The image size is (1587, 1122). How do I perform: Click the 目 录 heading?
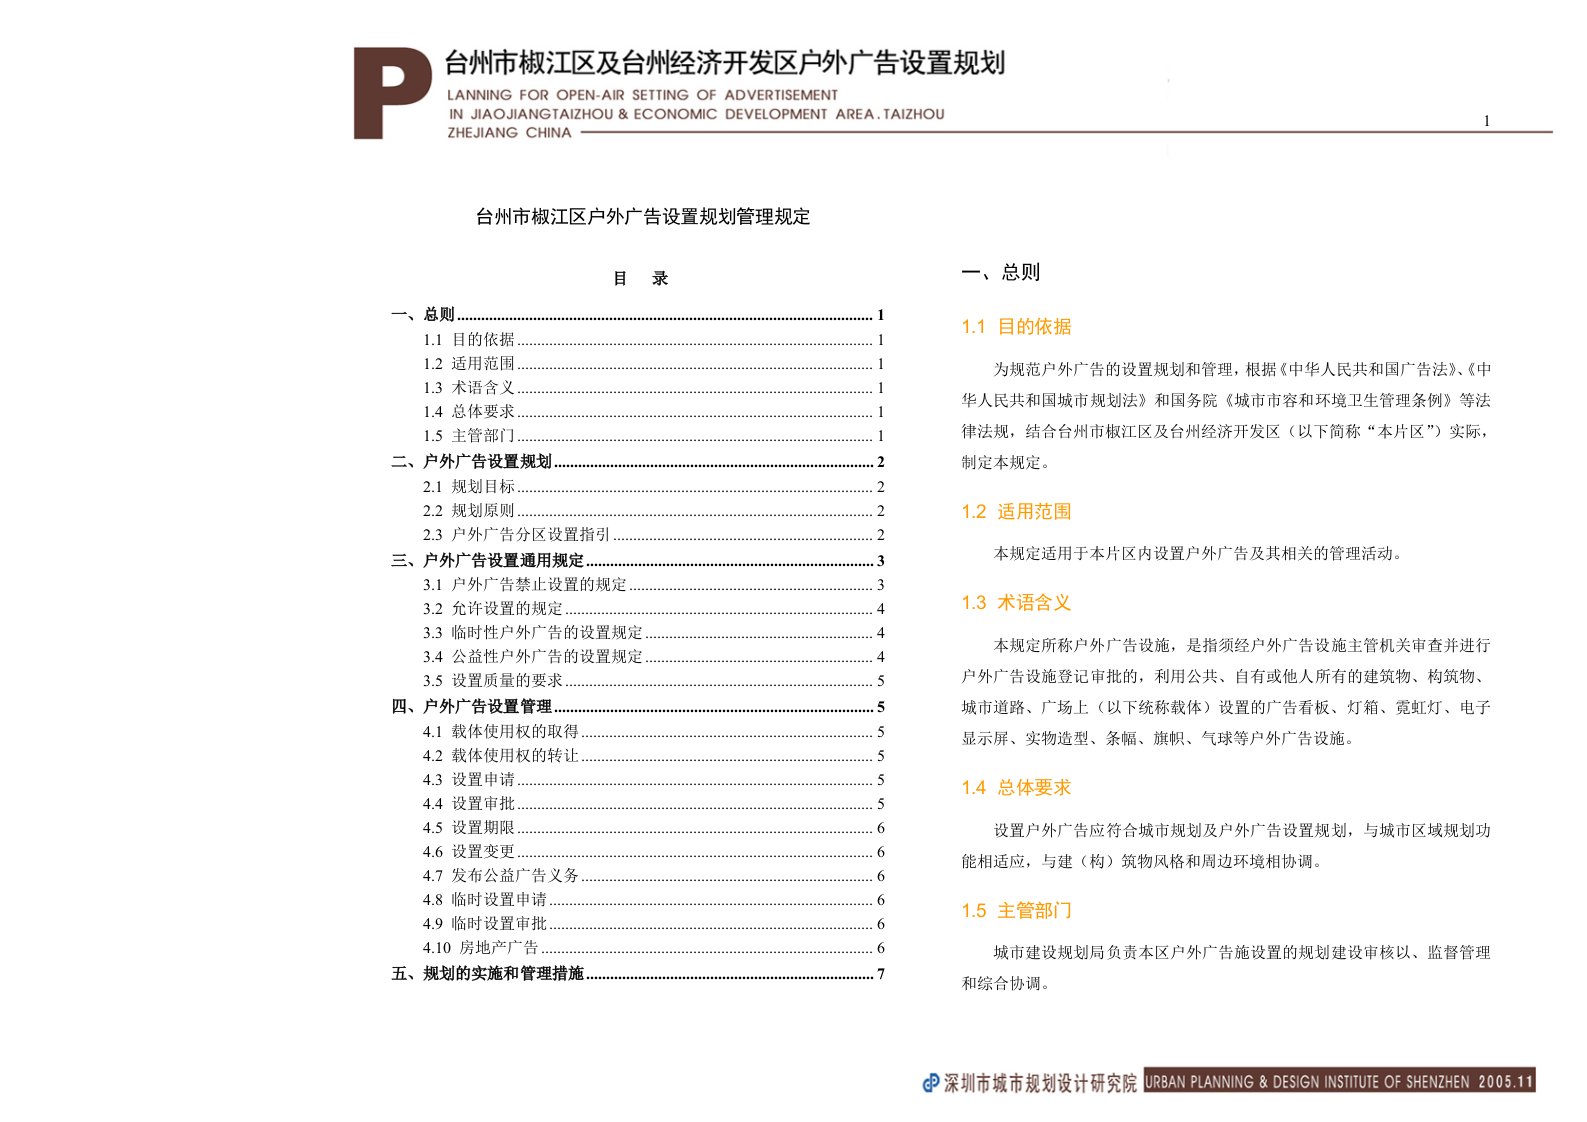click(x=640, y=279)
